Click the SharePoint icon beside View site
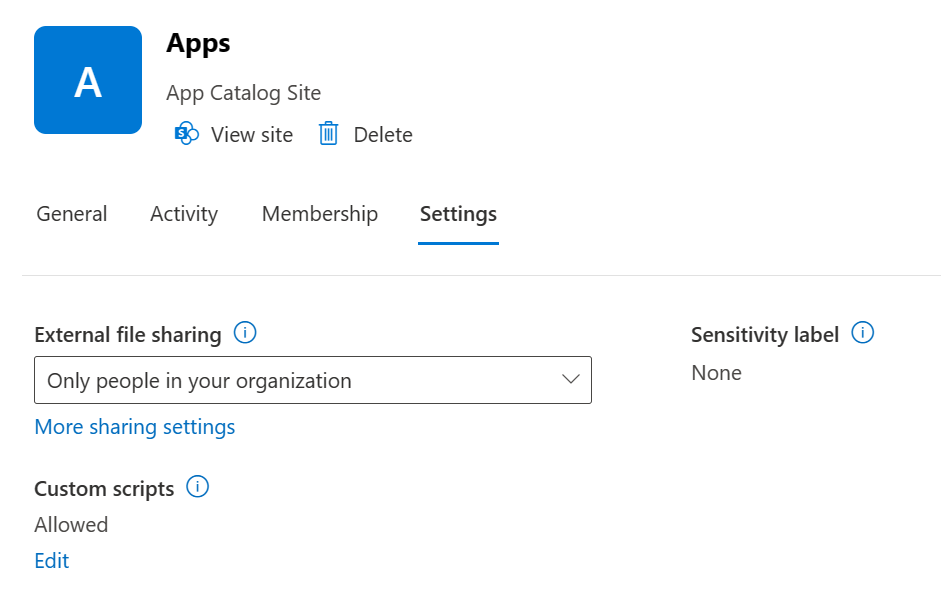Image resolution: width=941 pixels, height=604 pixels. click(187, 134)
